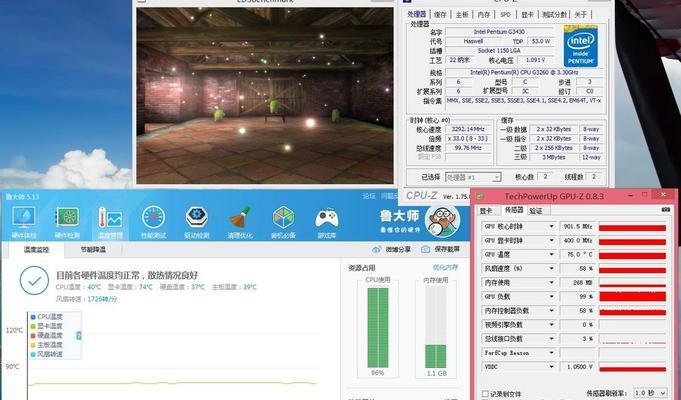Screen dimensions: 681x400
Task: Click GPU 温度 75.0 °C value
Action: click(x=577, y=255)
